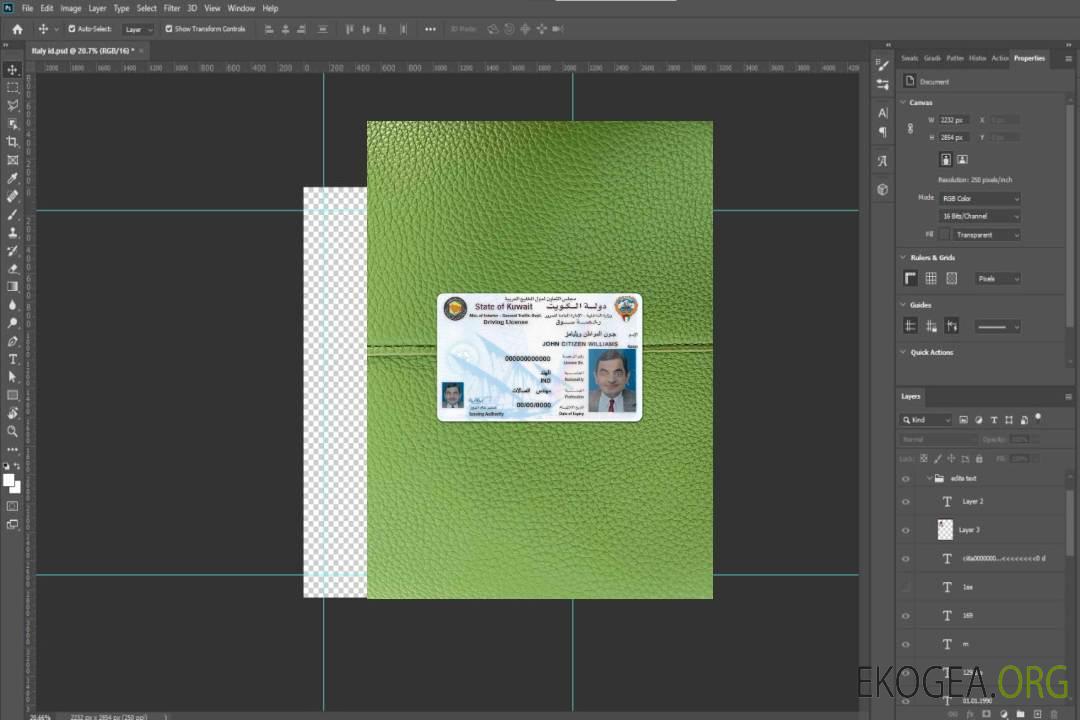Select the Crop tool
Screen dimensions: 1080x720
12,142
